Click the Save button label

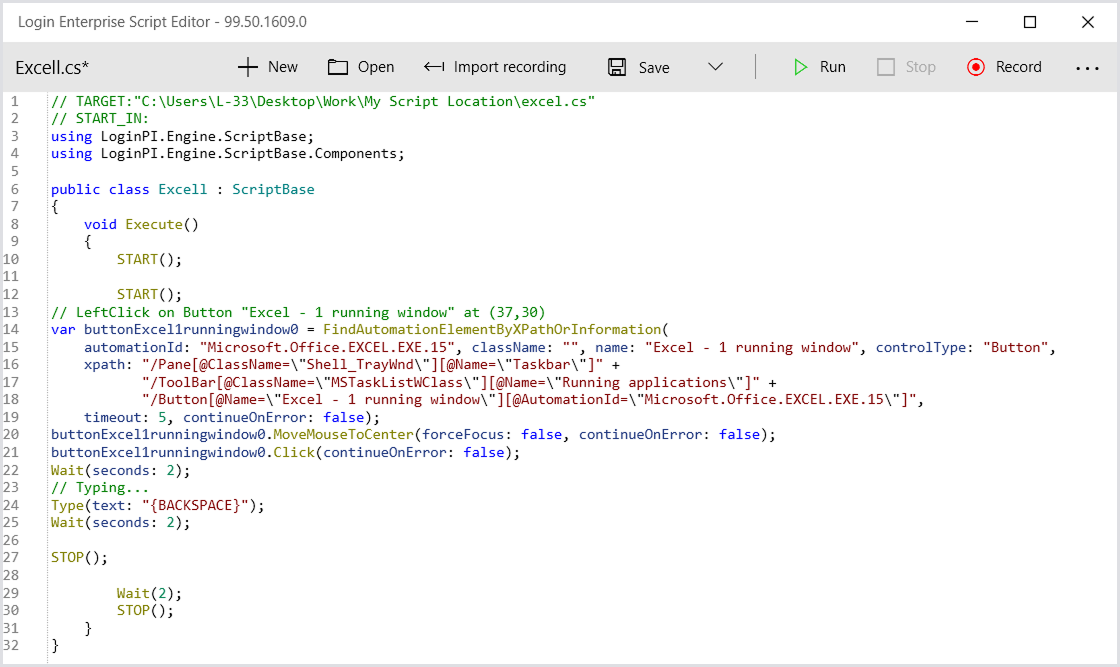point(654,68)
